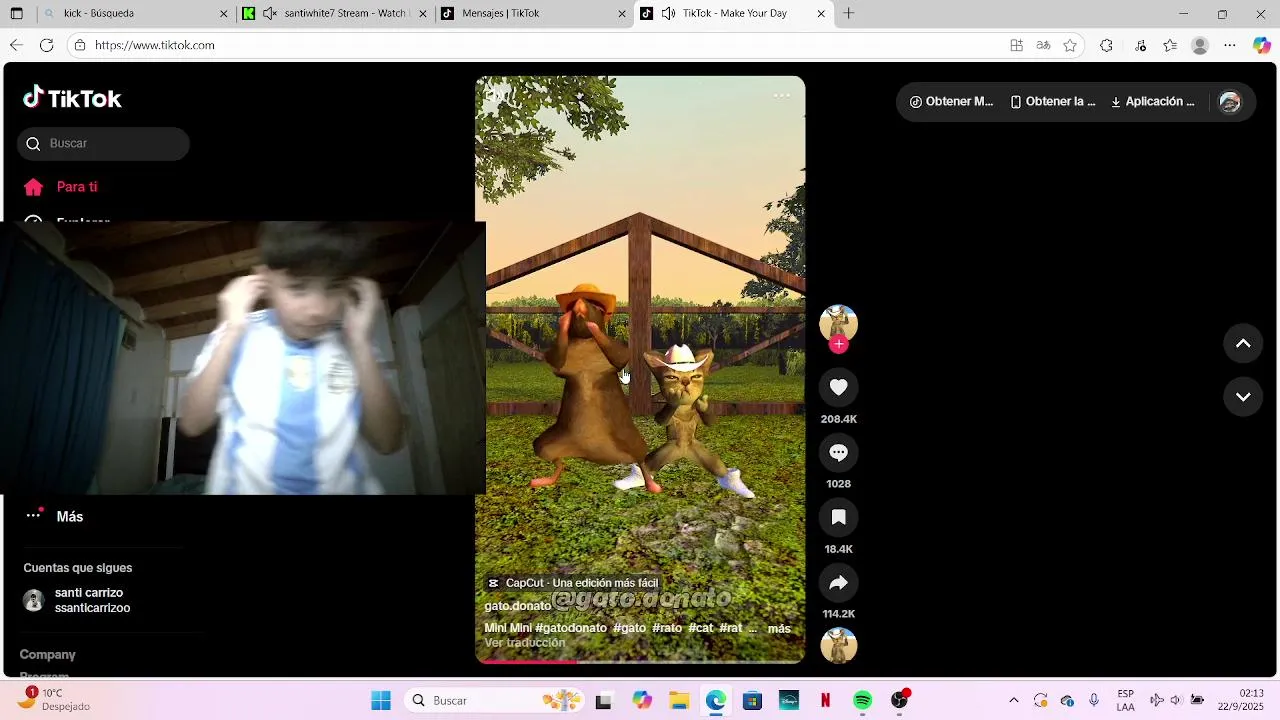Seek within the video progress bar
The height and width of the screenshot is (720, 1280).
click(x=640, y=660)
